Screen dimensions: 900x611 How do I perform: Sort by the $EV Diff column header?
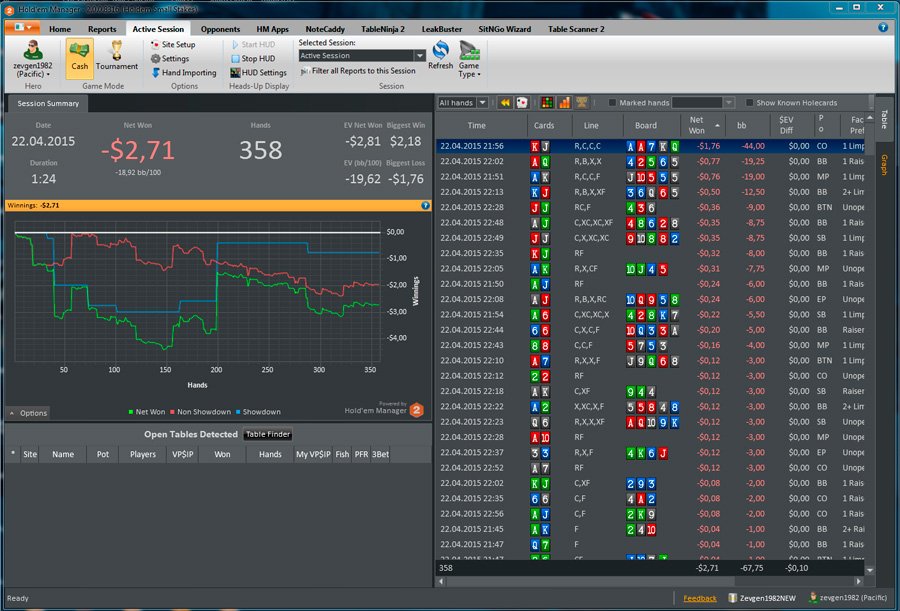coord(786,125)
